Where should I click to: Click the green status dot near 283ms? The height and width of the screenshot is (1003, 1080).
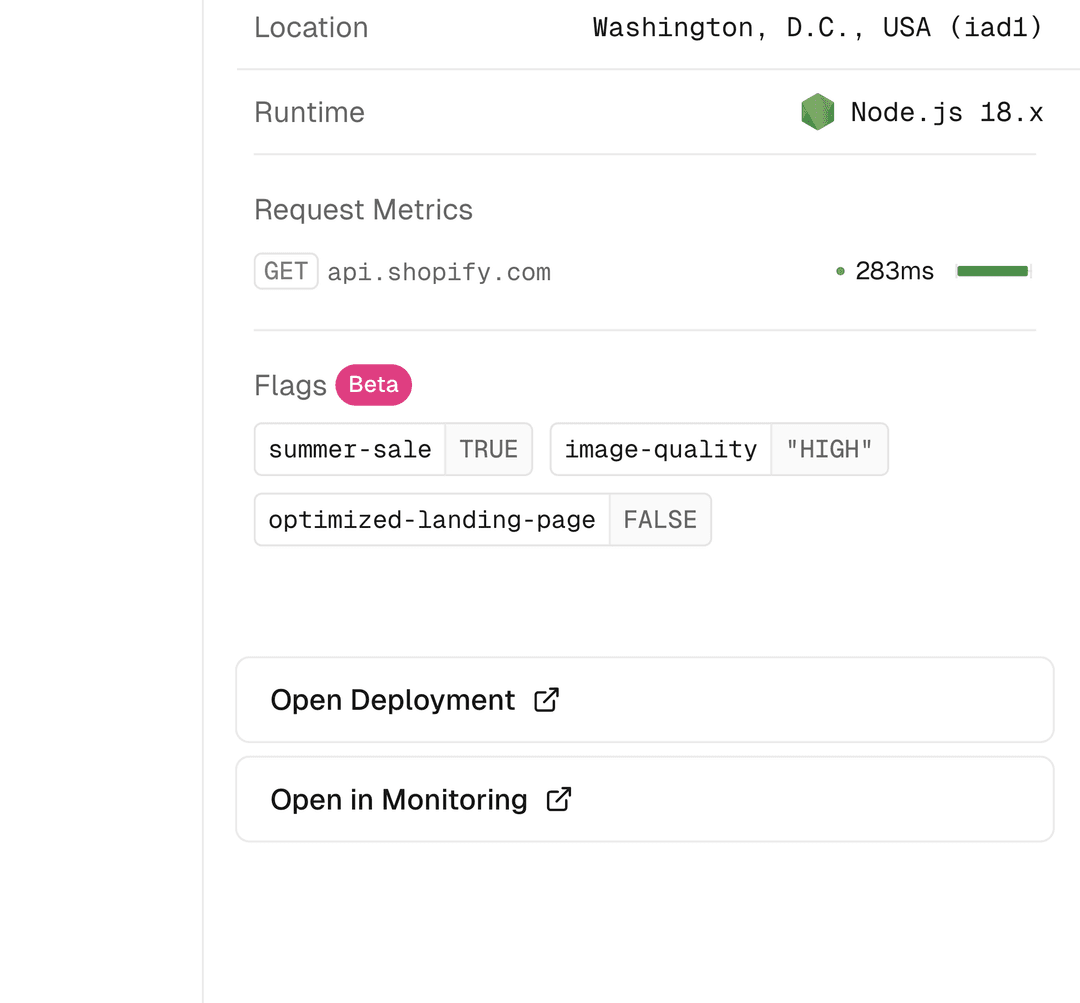(840, 271)
